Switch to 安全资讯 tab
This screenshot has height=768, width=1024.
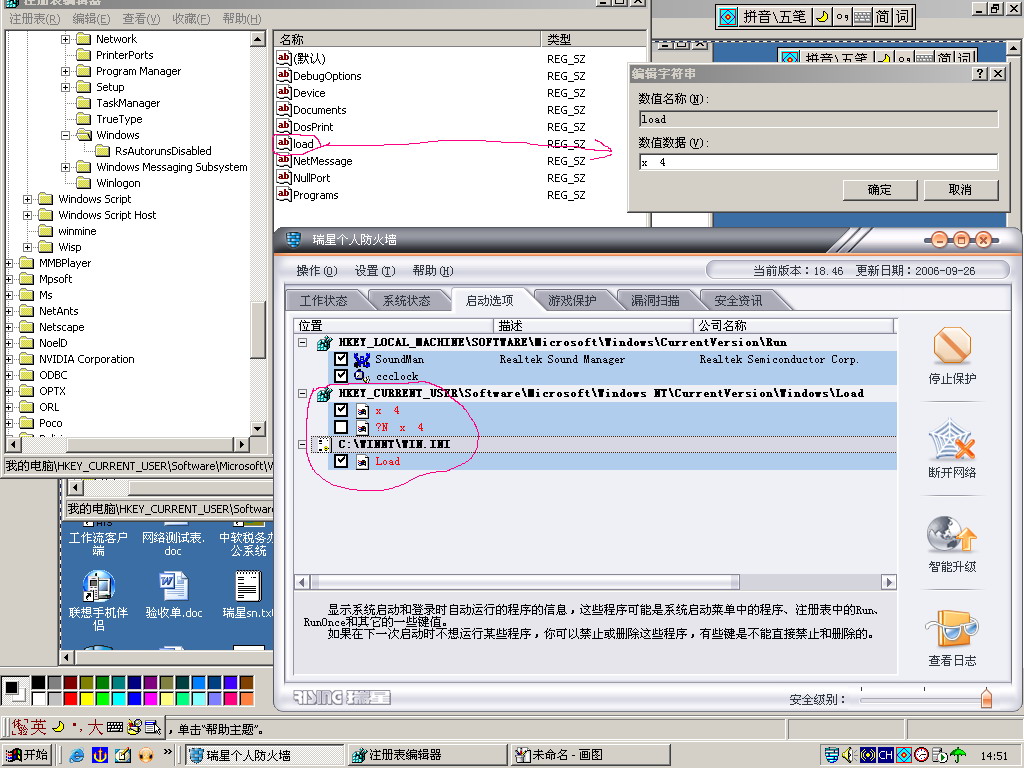coord(738,300)
